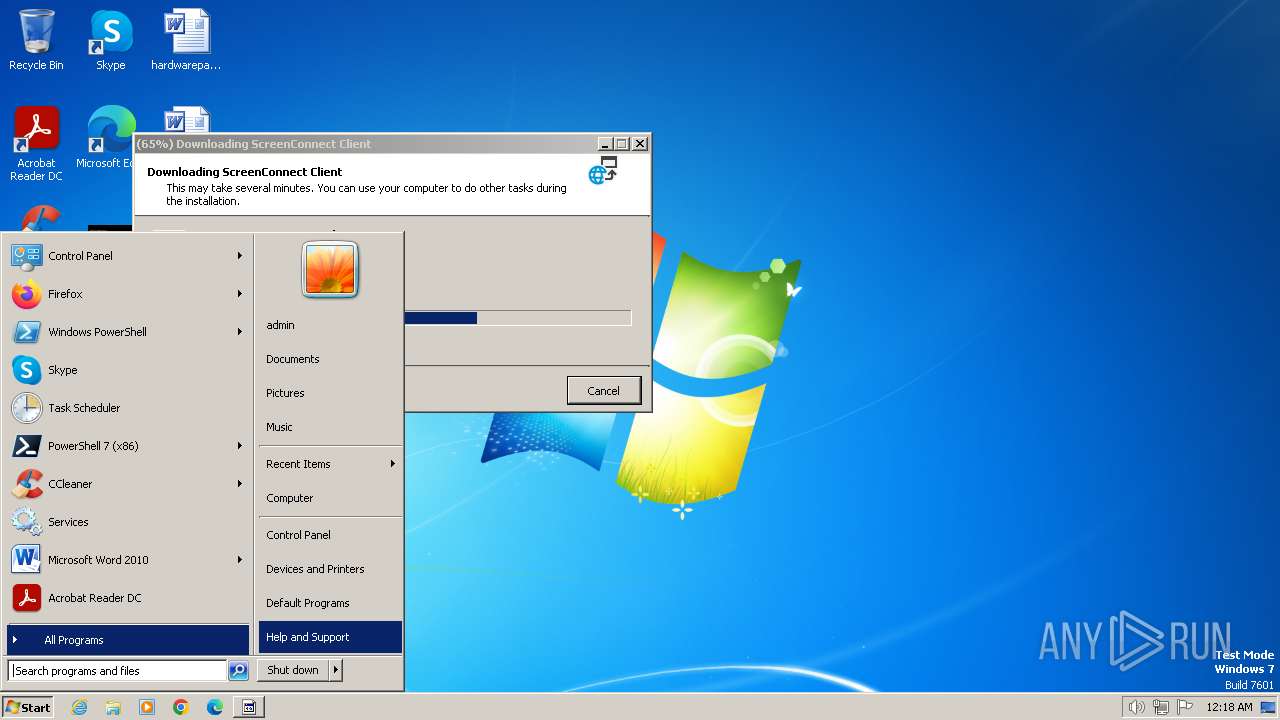Click the ScreenConnect download progress bar
Screen dimensions: 1280x720
coord(518,318)
